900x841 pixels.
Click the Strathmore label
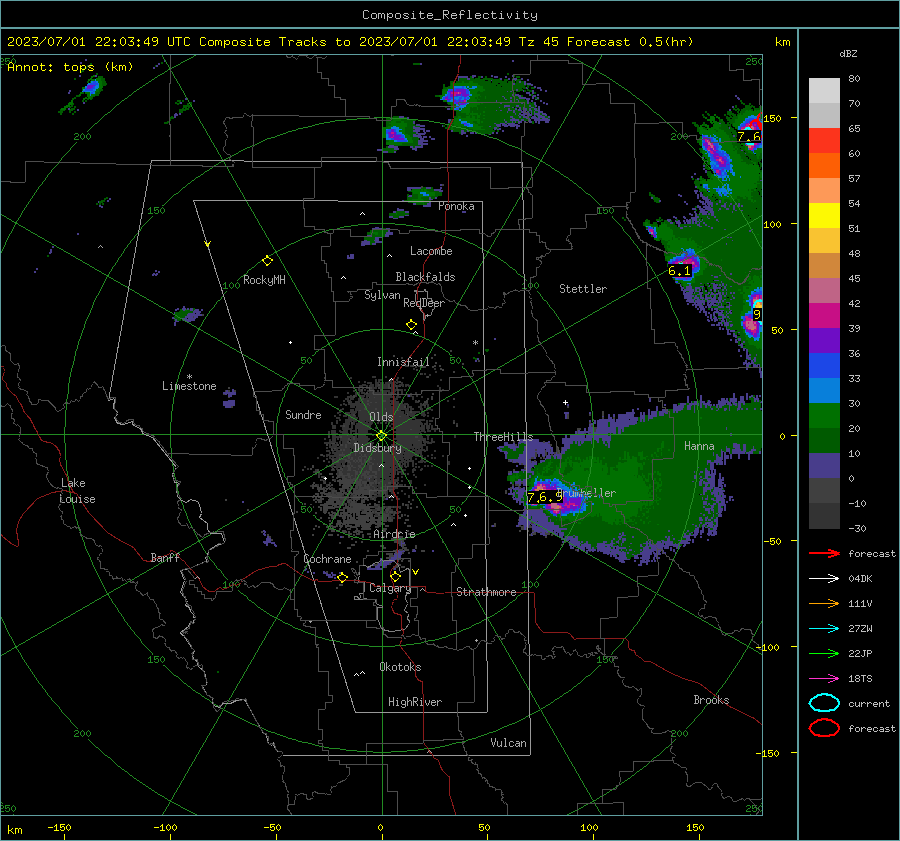pyautogui.click(x=486, y=592)
